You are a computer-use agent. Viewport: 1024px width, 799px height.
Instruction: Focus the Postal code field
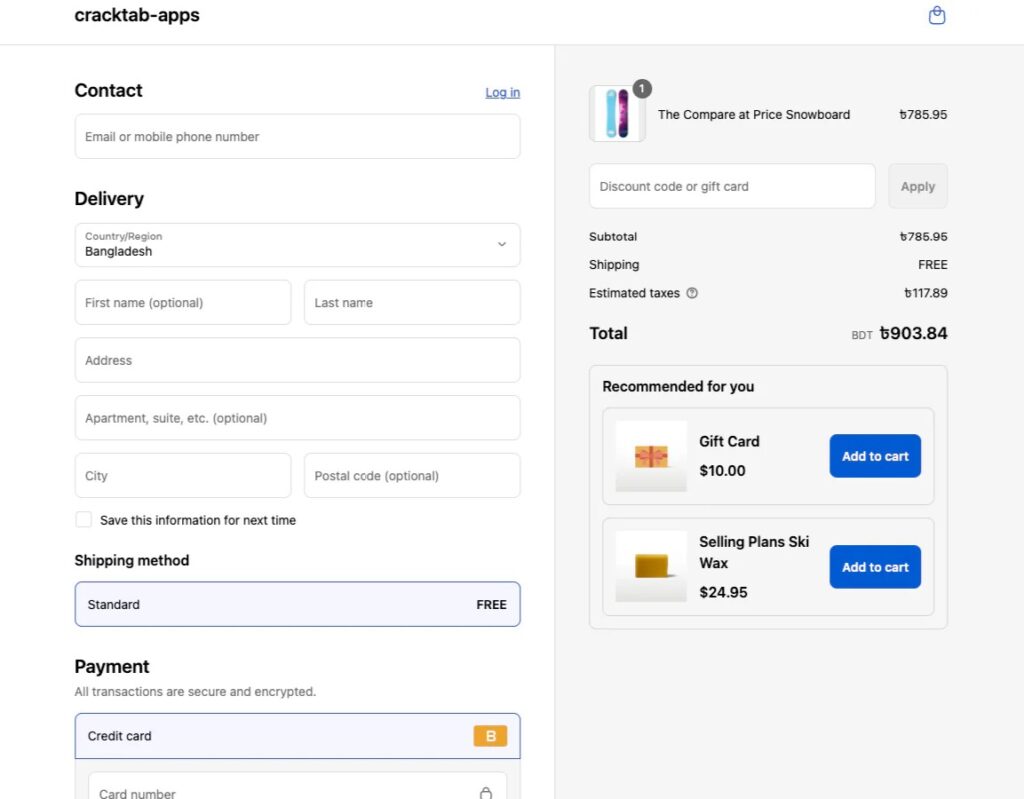pyautogui.click(x=412, y=476)
